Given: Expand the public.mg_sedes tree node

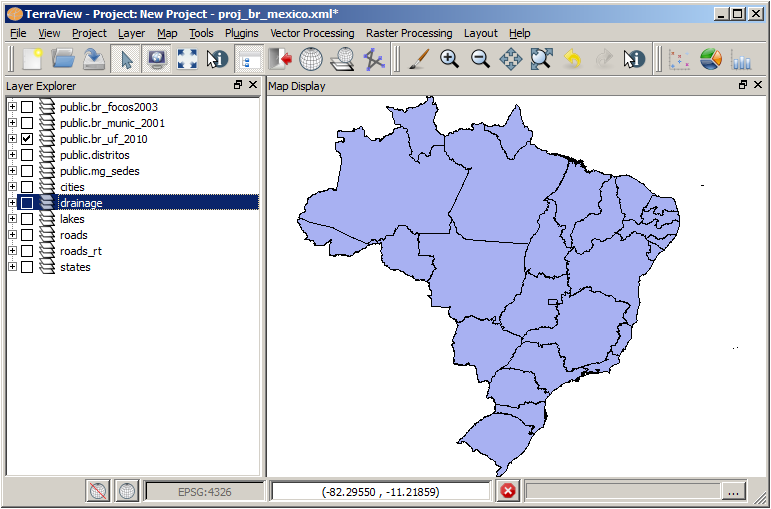Looking at the screenshot, I should coord(12,171).
